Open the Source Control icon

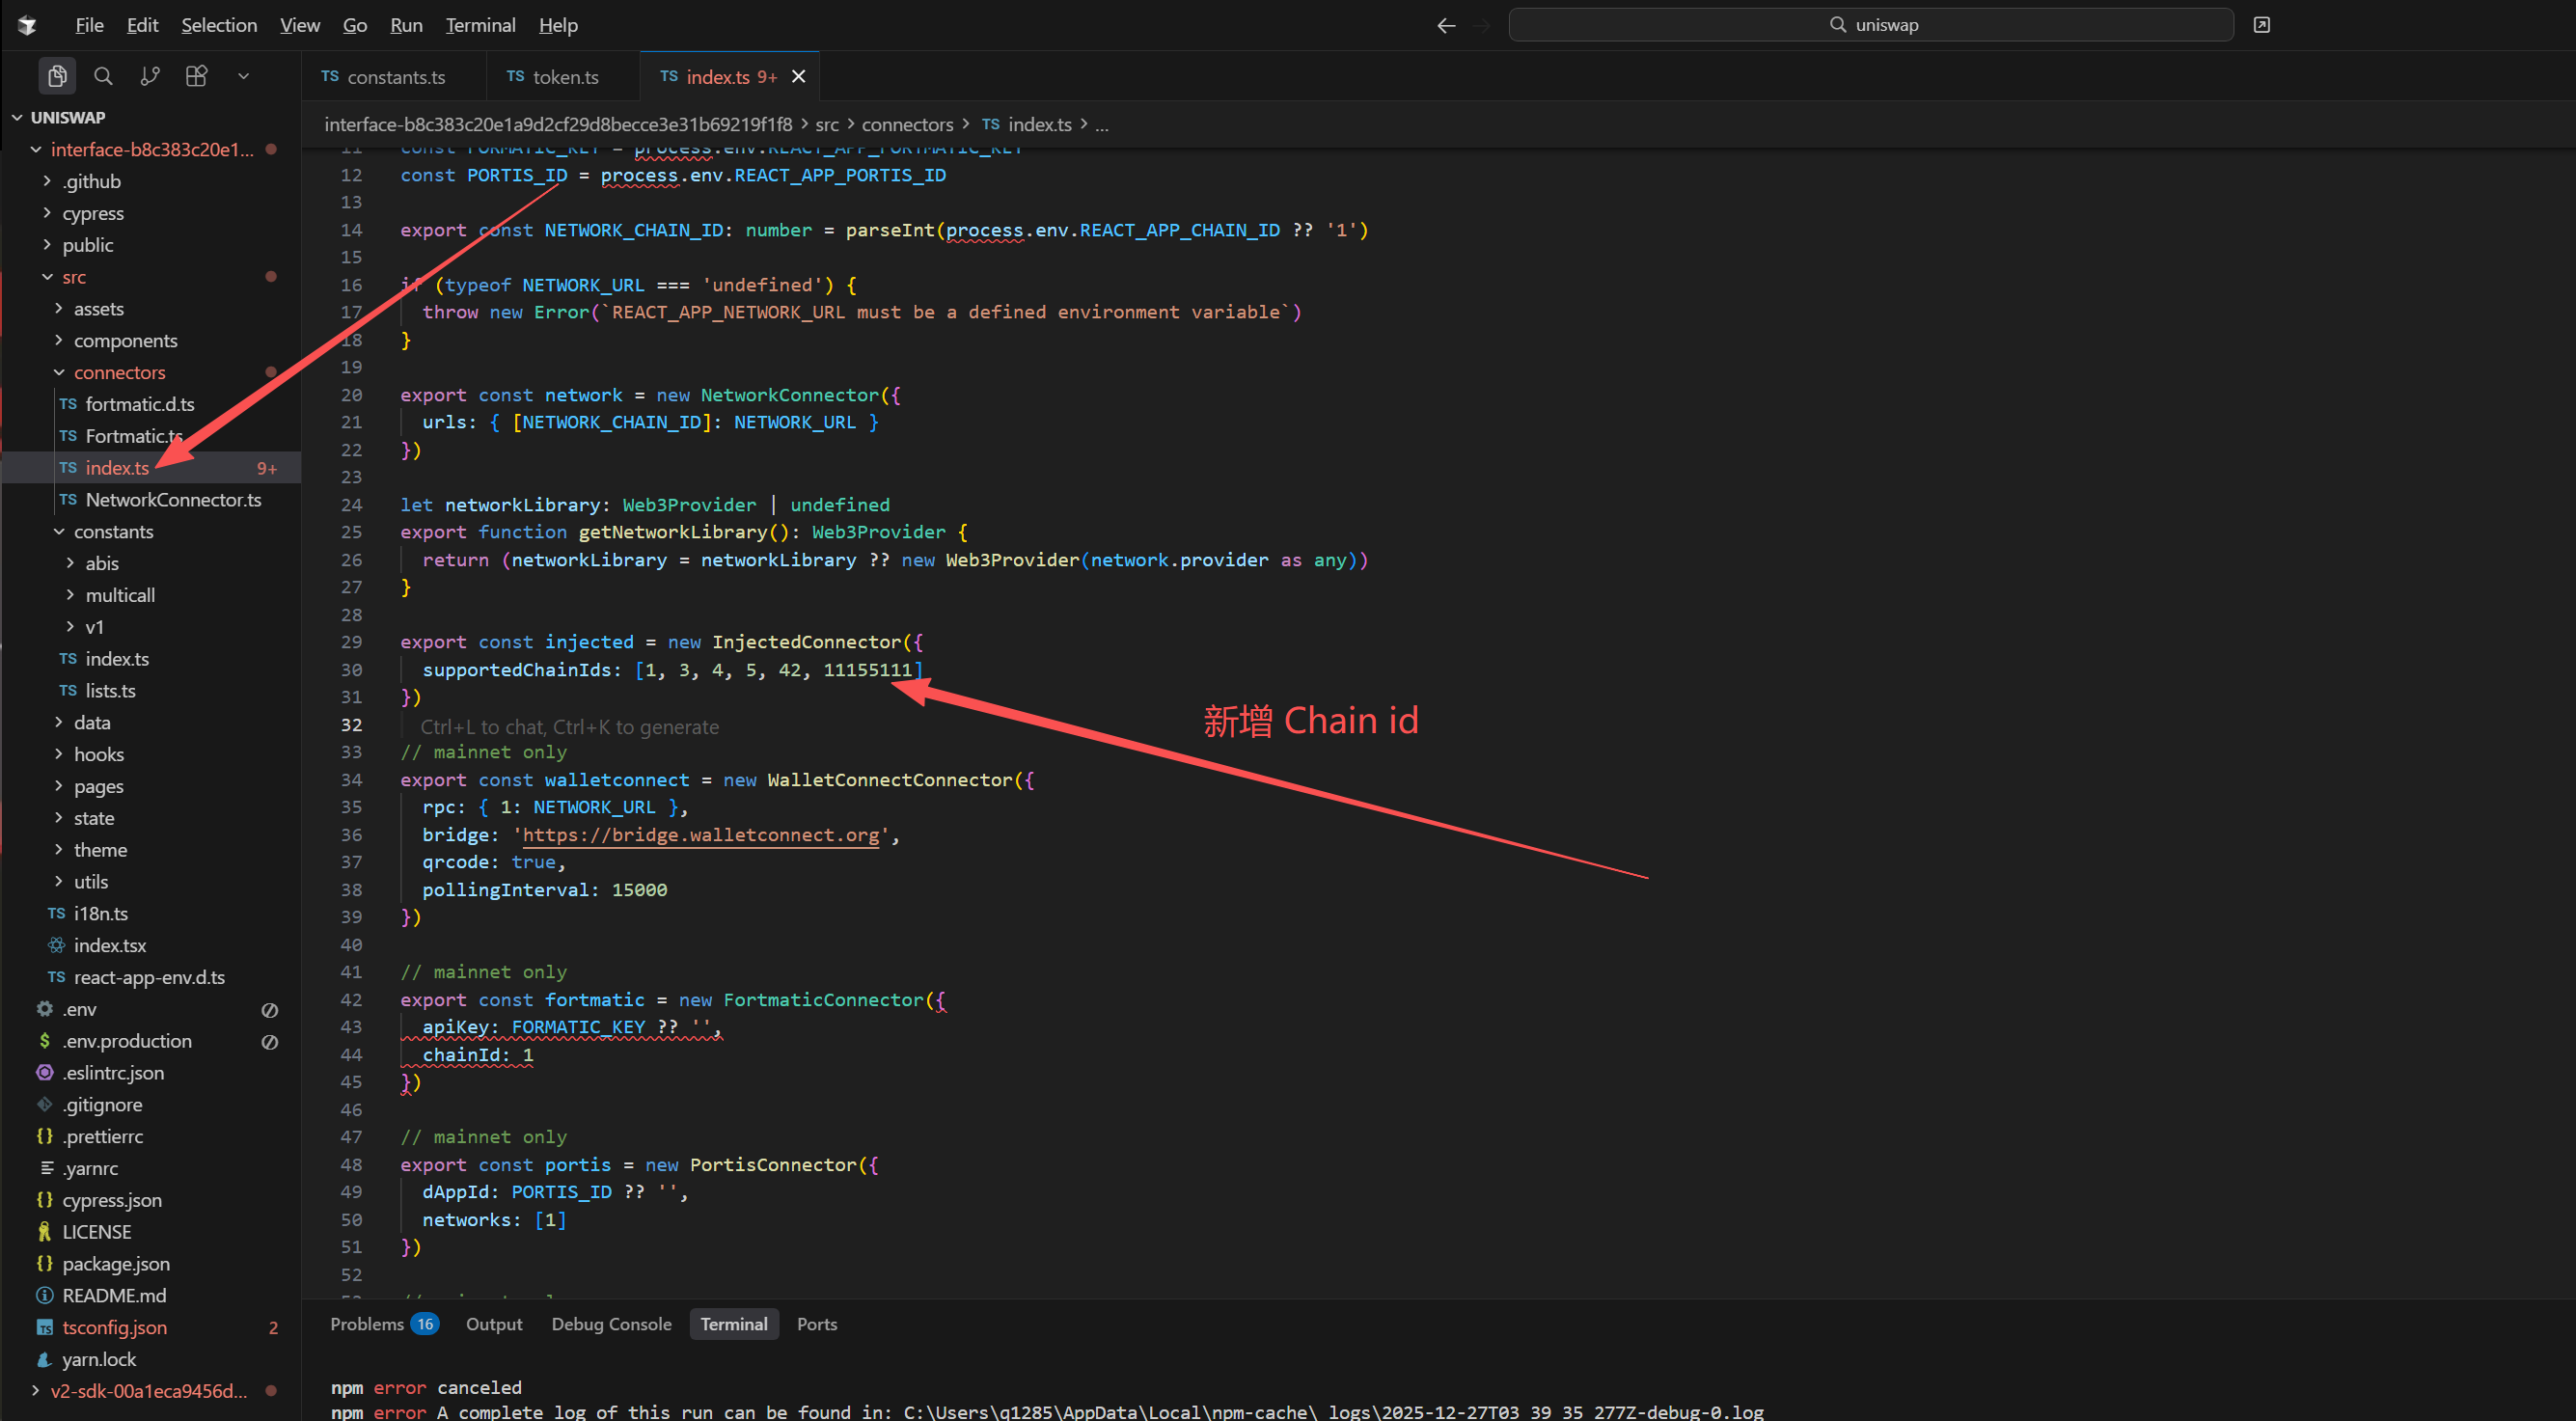coord(150,76)
